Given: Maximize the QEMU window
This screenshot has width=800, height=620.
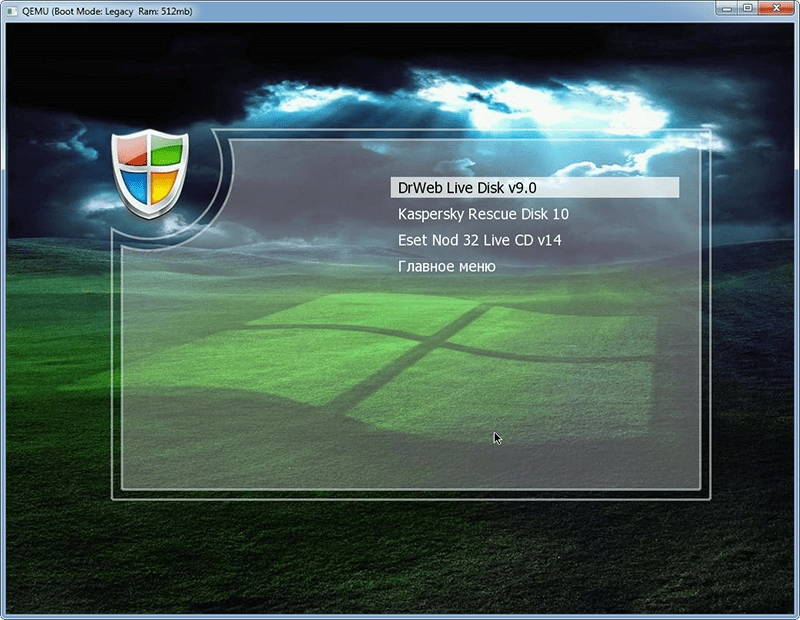Looking at the screenshot, I should [747, 8].
